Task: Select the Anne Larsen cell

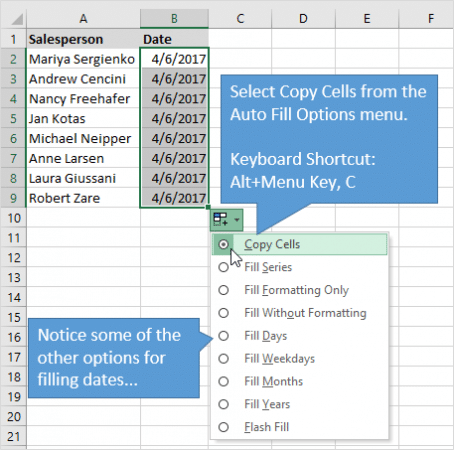Action: [83, 158]
